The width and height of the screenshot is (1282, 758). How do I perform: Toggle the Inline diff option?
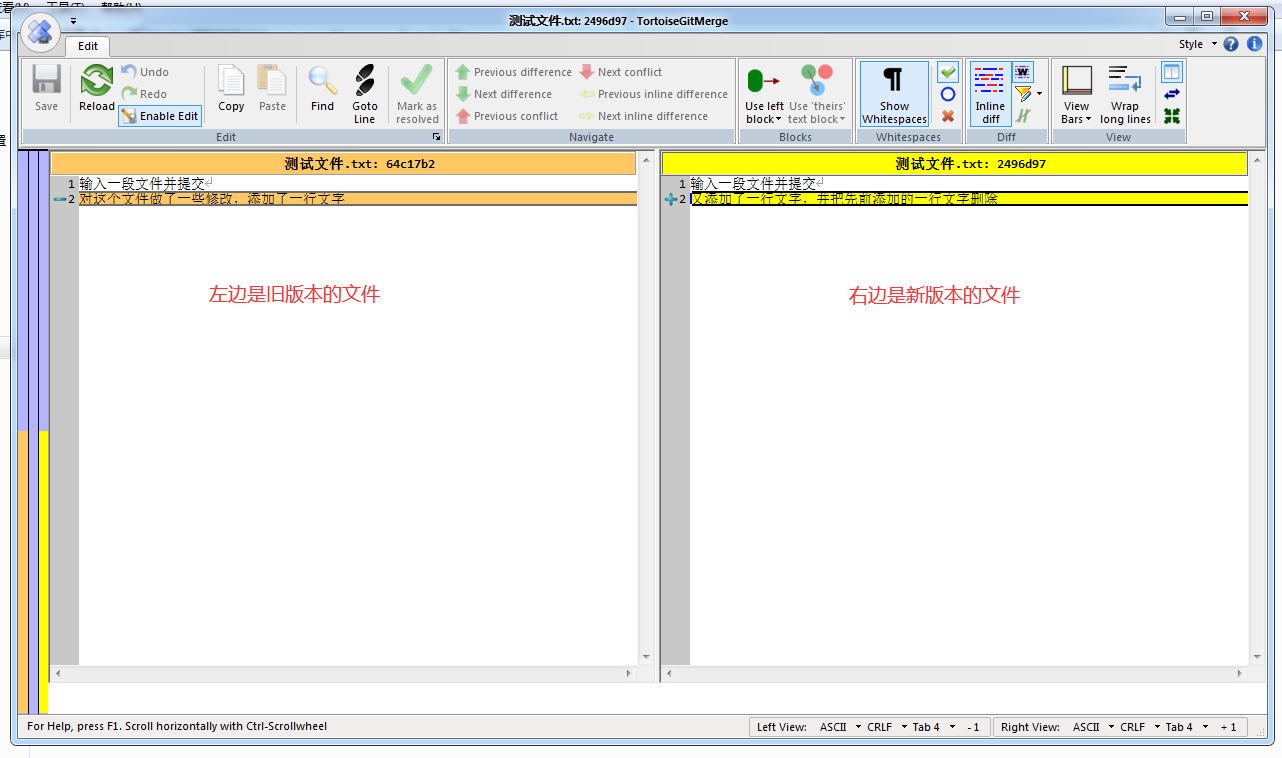point(990,94)
